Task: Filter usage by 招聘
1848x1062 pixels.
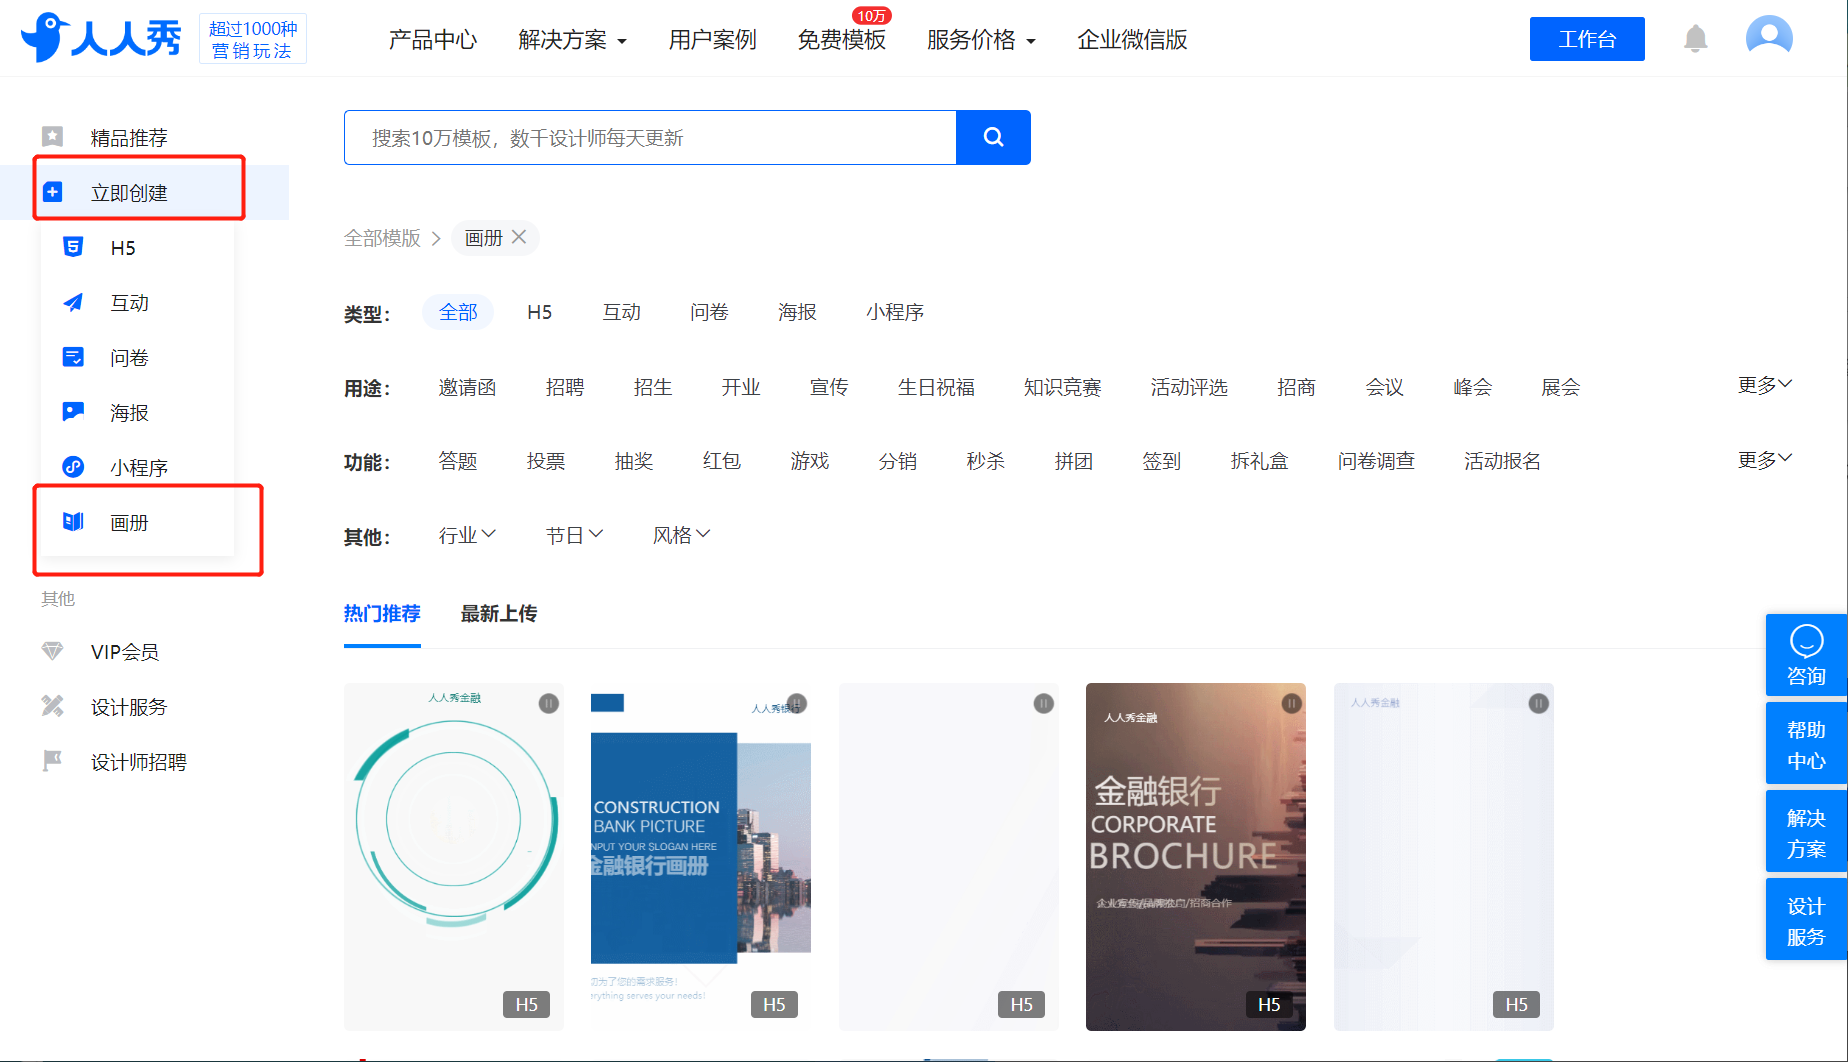Action: (x=565, y=387)
